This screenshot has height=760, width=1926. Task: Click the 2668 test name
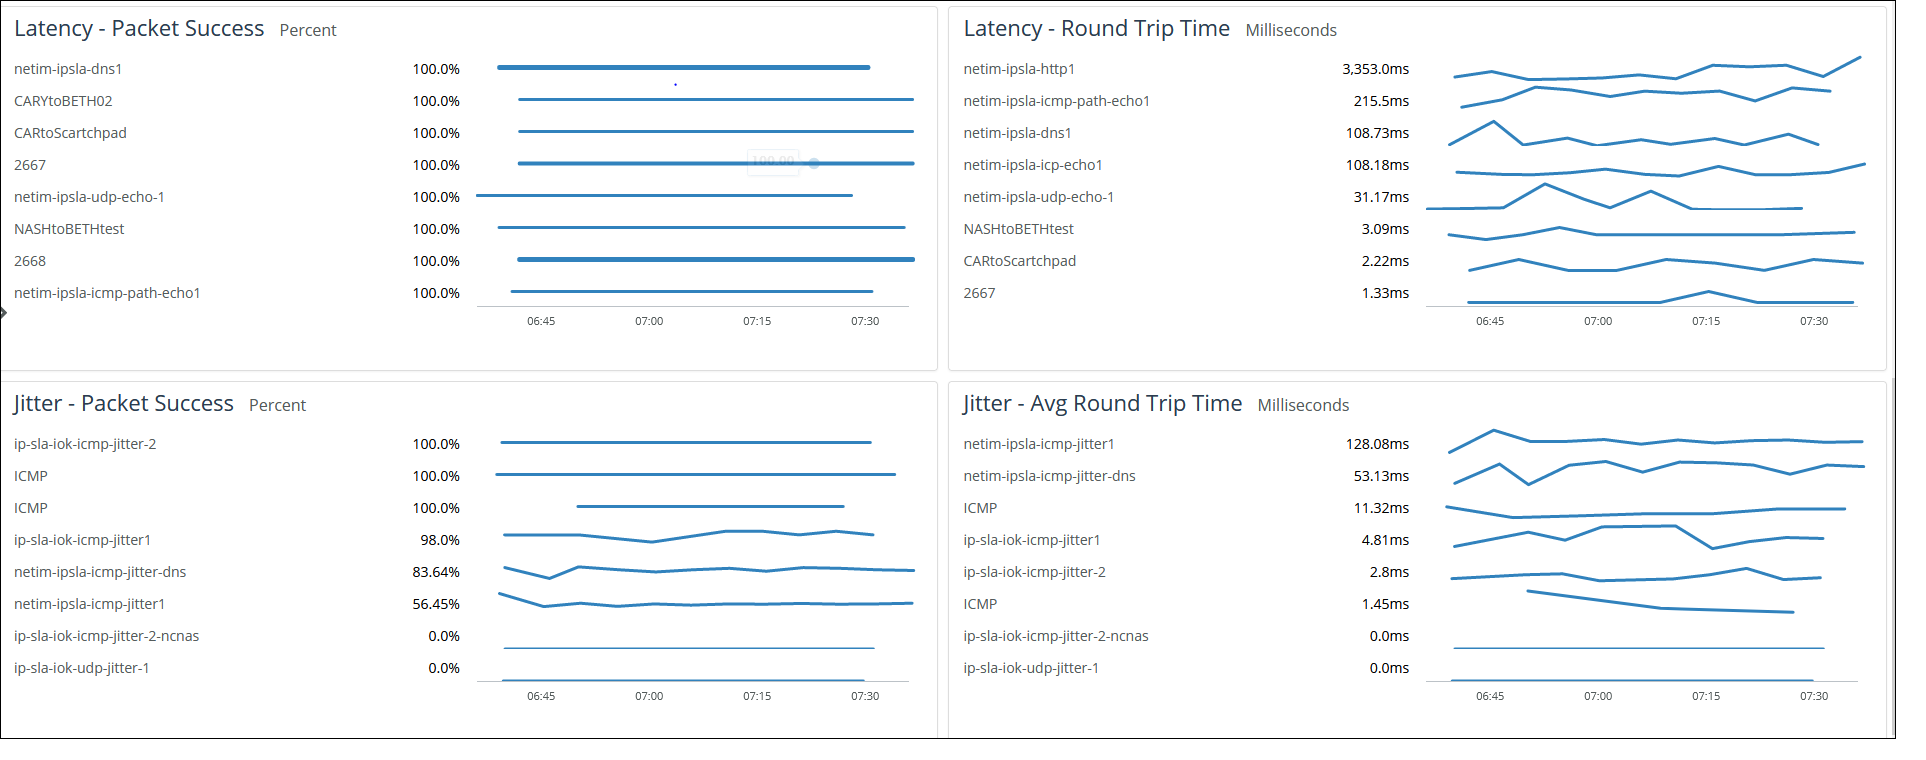coord(30,261)
